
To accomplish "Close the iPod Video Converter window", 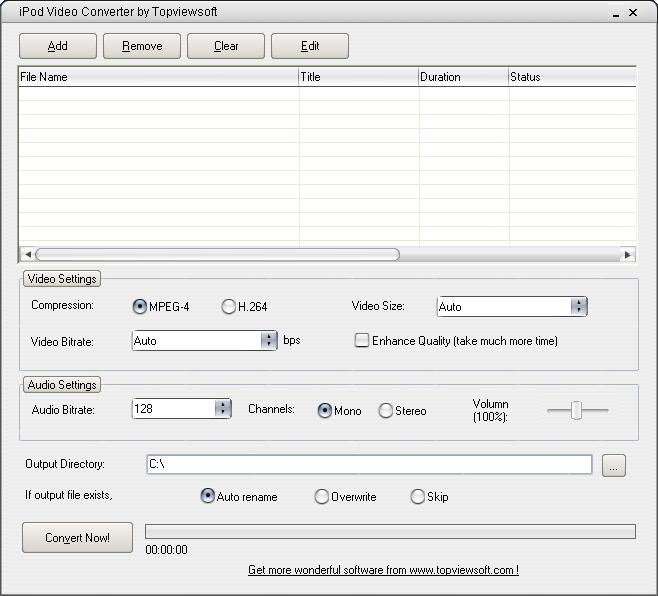I will click(x=633, y=13).
